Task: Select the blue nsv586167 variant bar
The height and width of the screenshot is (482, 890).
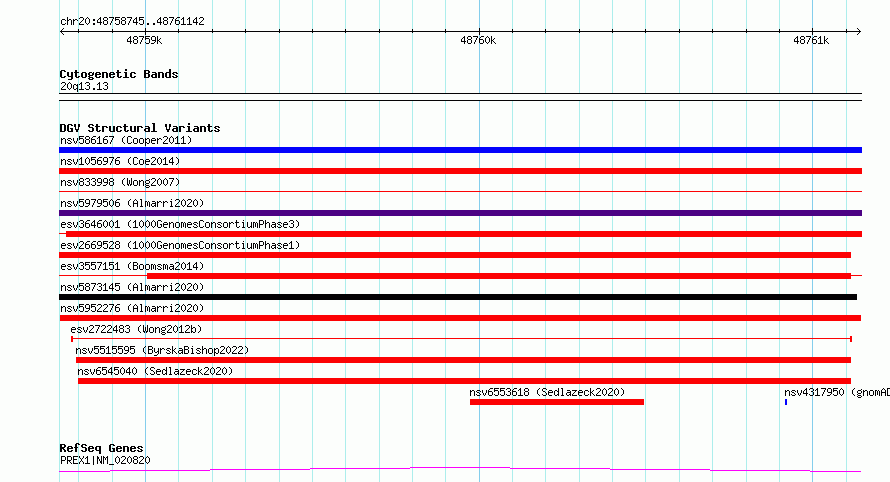Action: pyautogui.click(x=460, y=150)
